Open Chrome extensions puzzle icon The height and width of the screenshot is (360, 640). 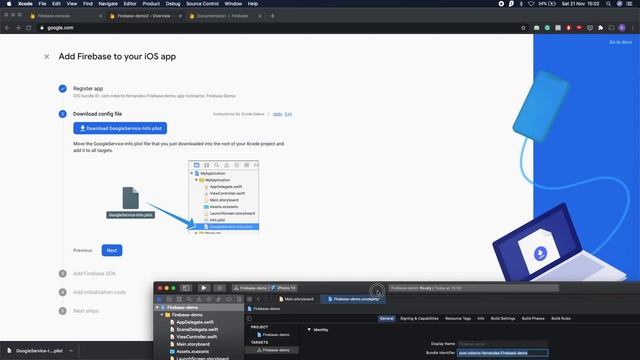point(600,28)
